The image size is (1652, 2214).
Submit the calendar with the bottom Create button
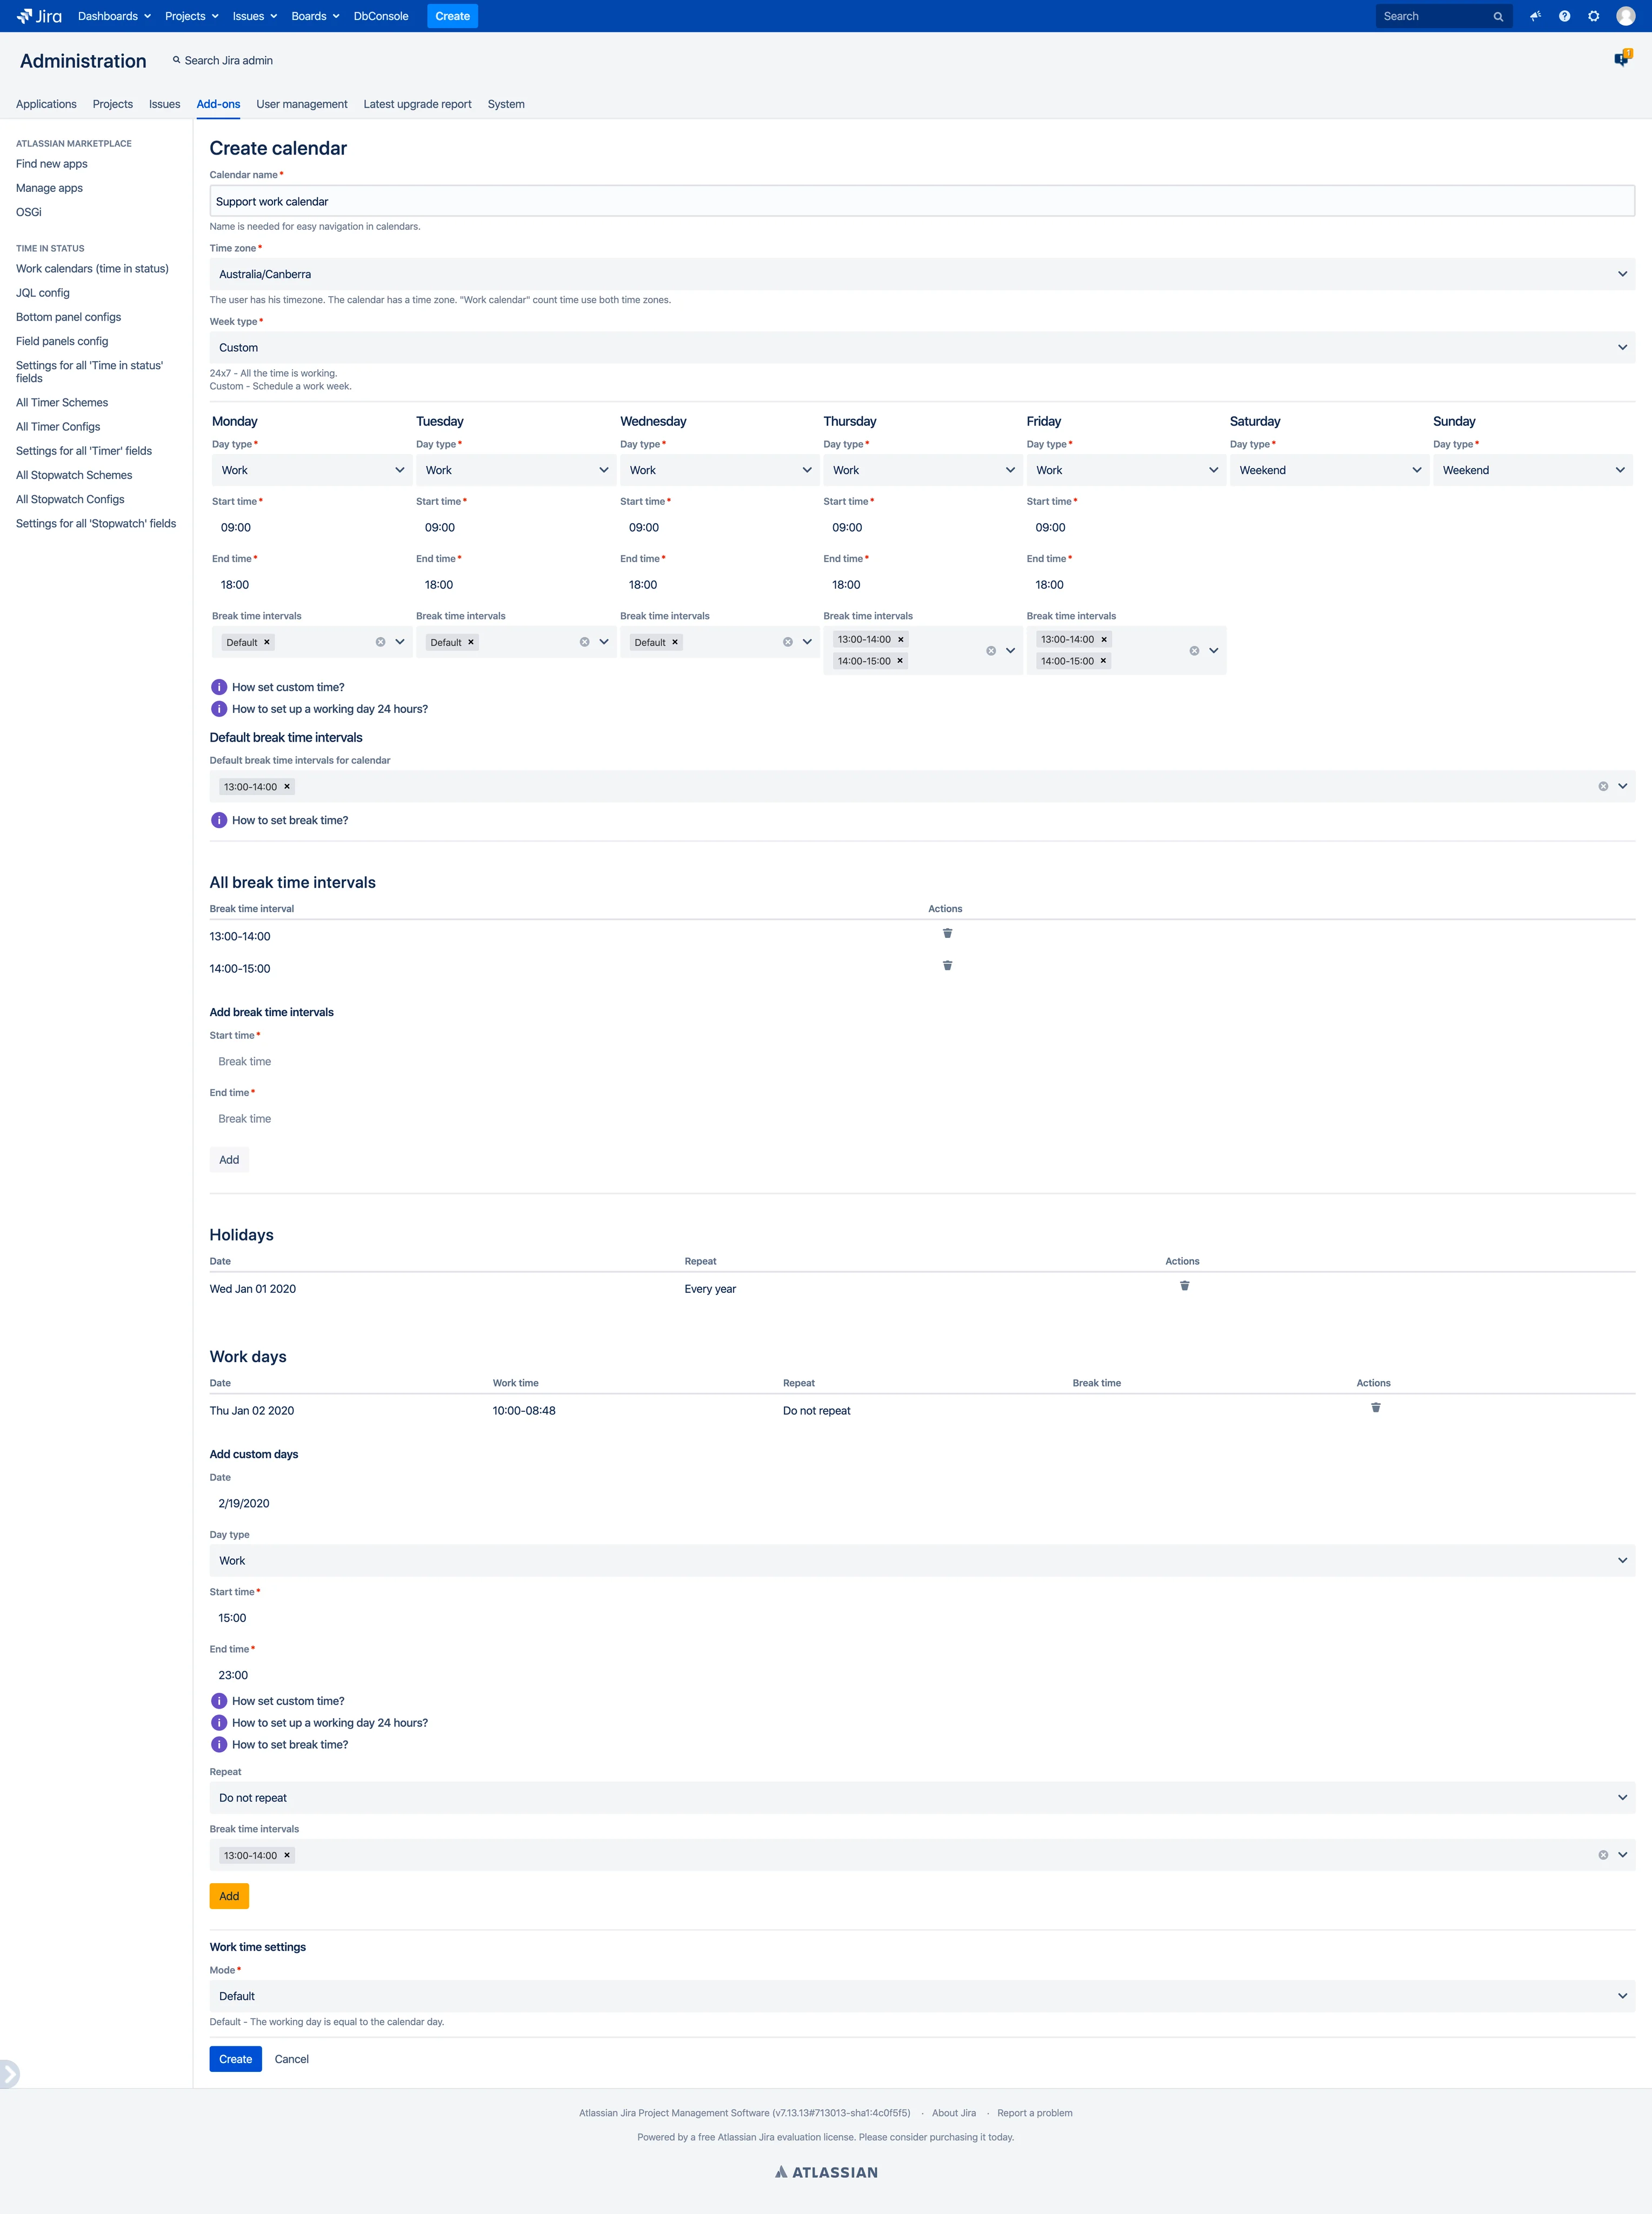(x=236, y=2059)
